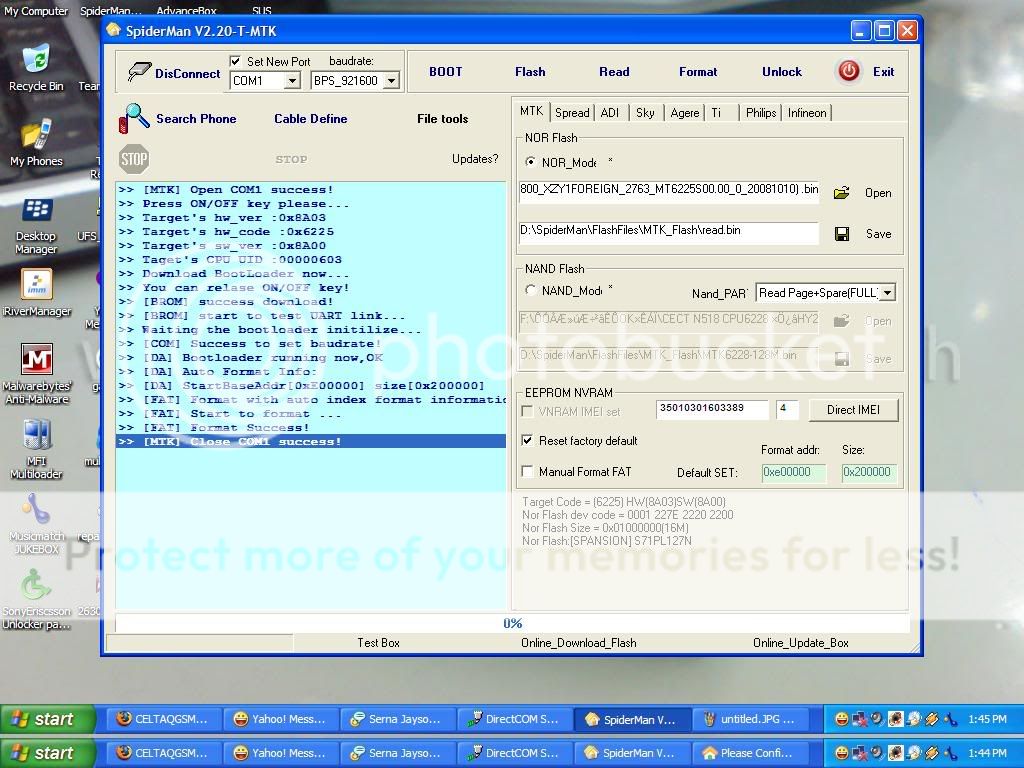This screenshot has width=1024, height=768.
Task: Click Online_Download_Flash status entry
Action: [578, 643]
